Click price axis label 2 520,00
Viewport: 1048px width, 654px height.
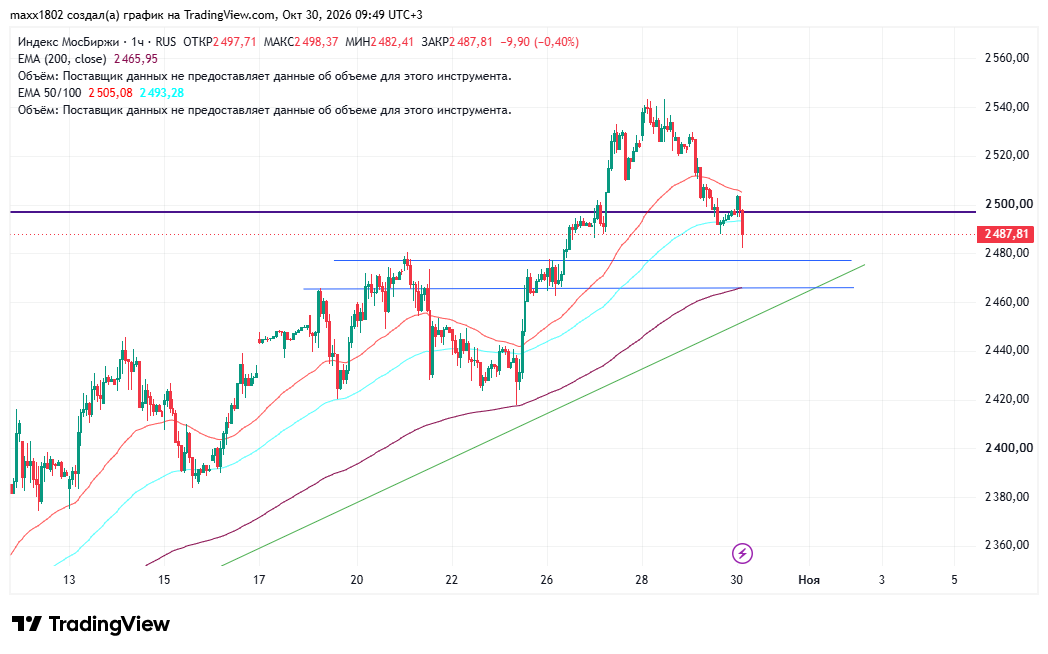1007,155
